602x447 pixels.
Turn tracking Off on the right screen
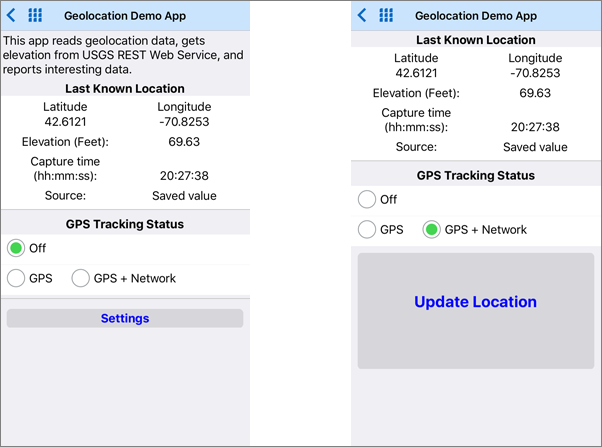click(x=367, y=200)
